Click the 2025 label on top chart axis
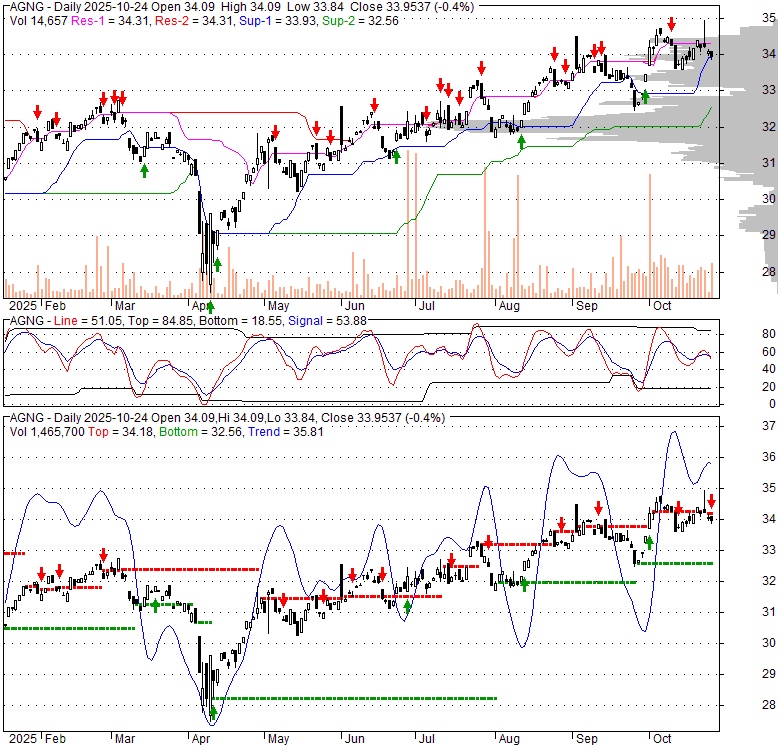Screen dimensions: 780x745 [23, 306]
